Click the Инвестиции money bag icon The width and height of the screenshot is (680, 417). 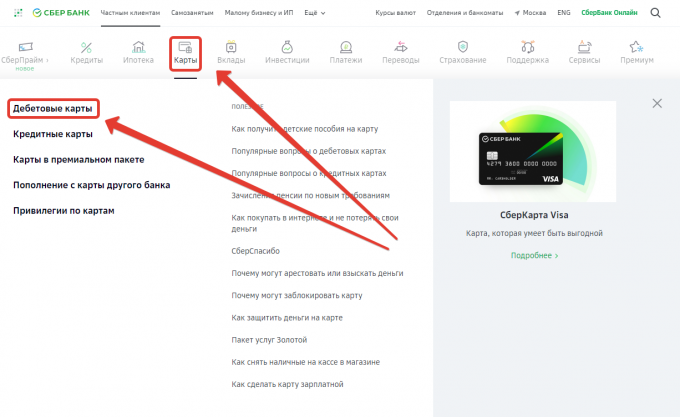tap(287, 47)
